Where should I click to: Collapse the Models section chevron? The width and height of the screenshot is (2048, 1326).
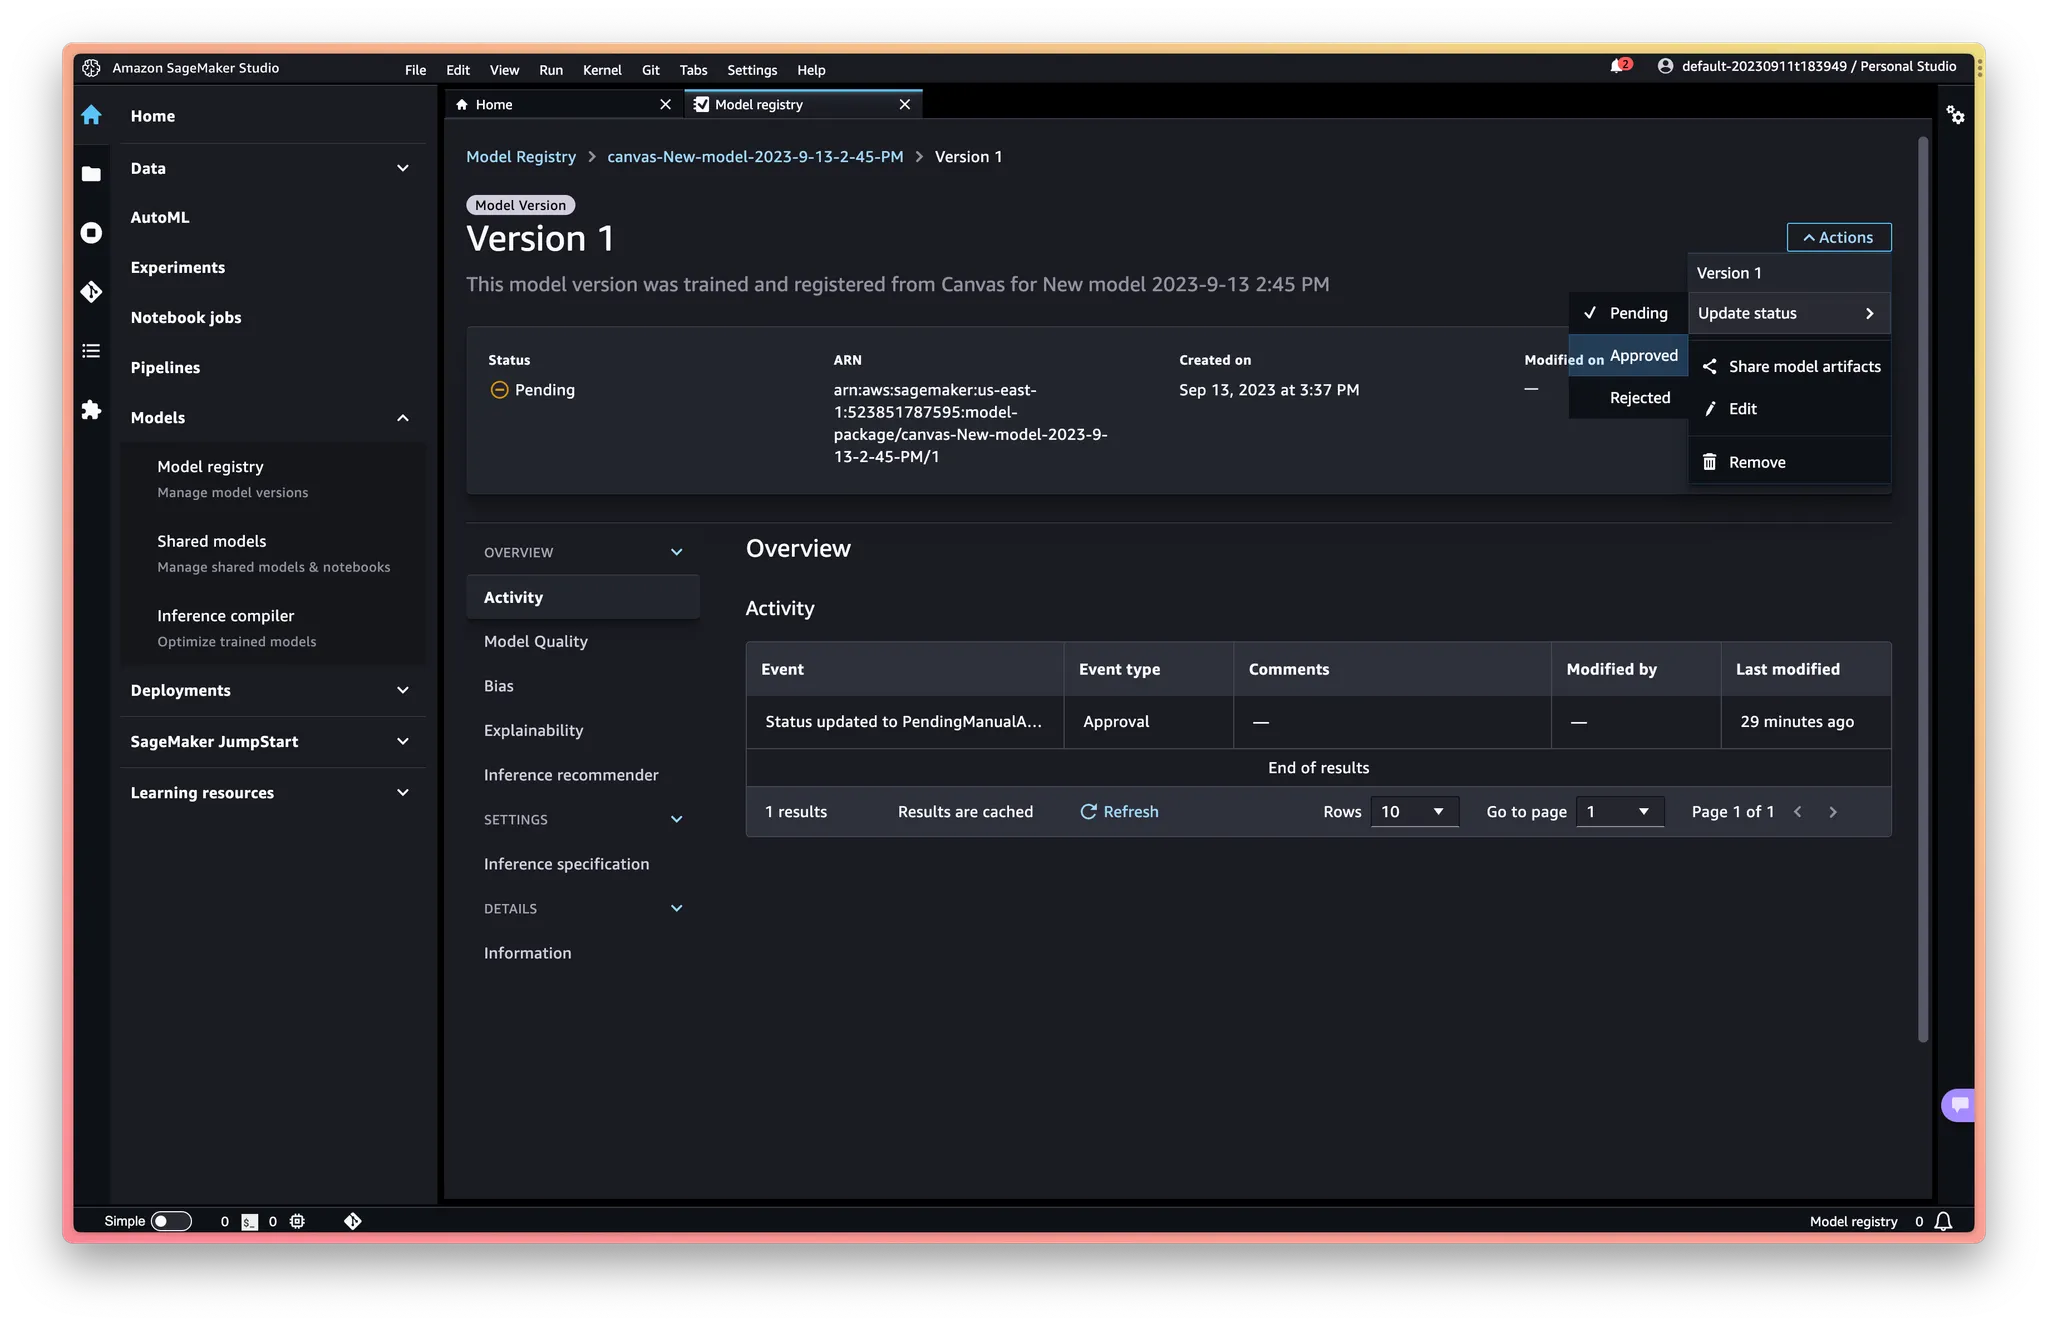403,418
